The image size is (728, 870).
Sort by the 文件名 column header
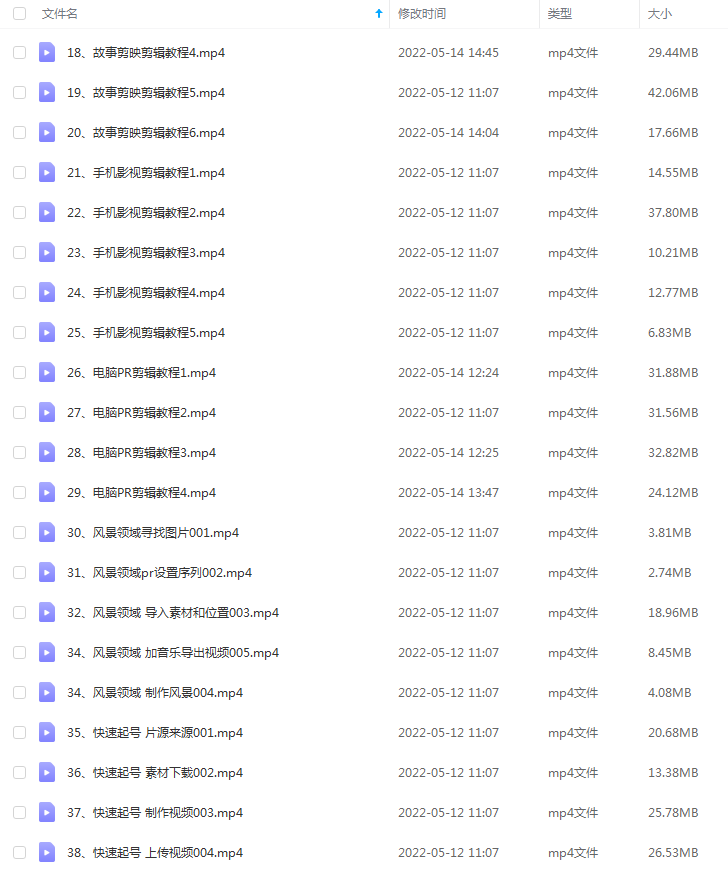59,13
